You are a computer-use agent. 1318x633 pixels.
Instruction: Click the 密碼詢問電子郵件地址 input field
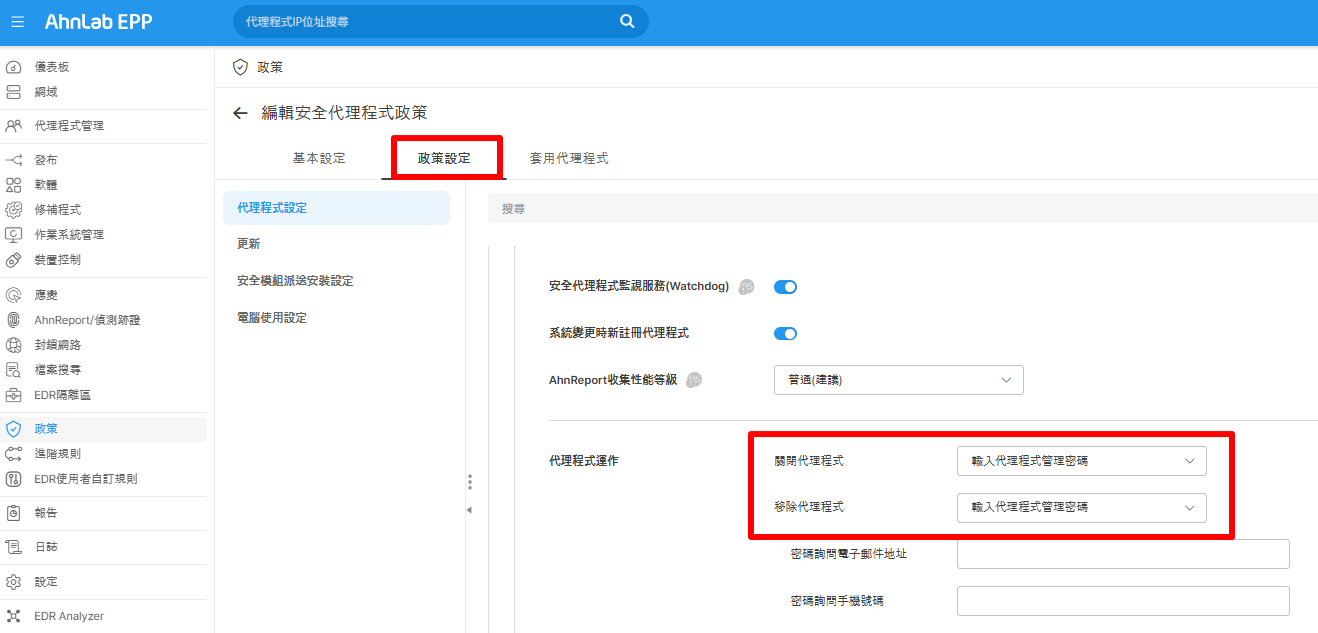coord(1123,554)
